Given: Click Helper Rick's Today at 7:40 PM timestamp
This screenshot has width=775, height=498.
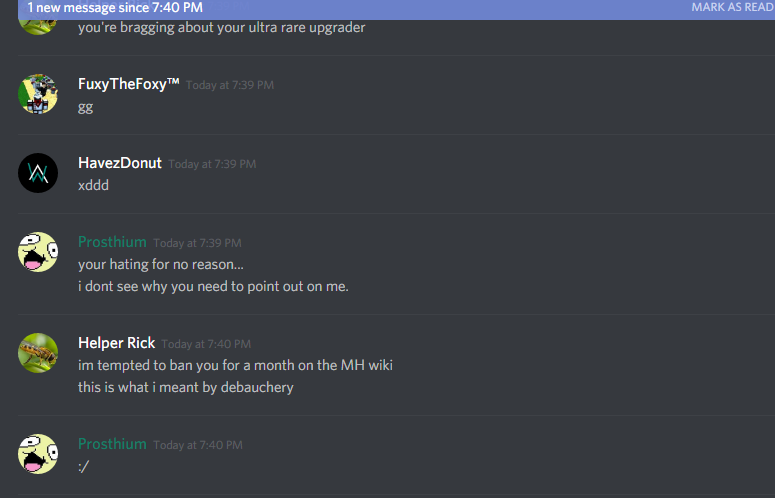Looking at the screenshot, I should coord(206,344).
